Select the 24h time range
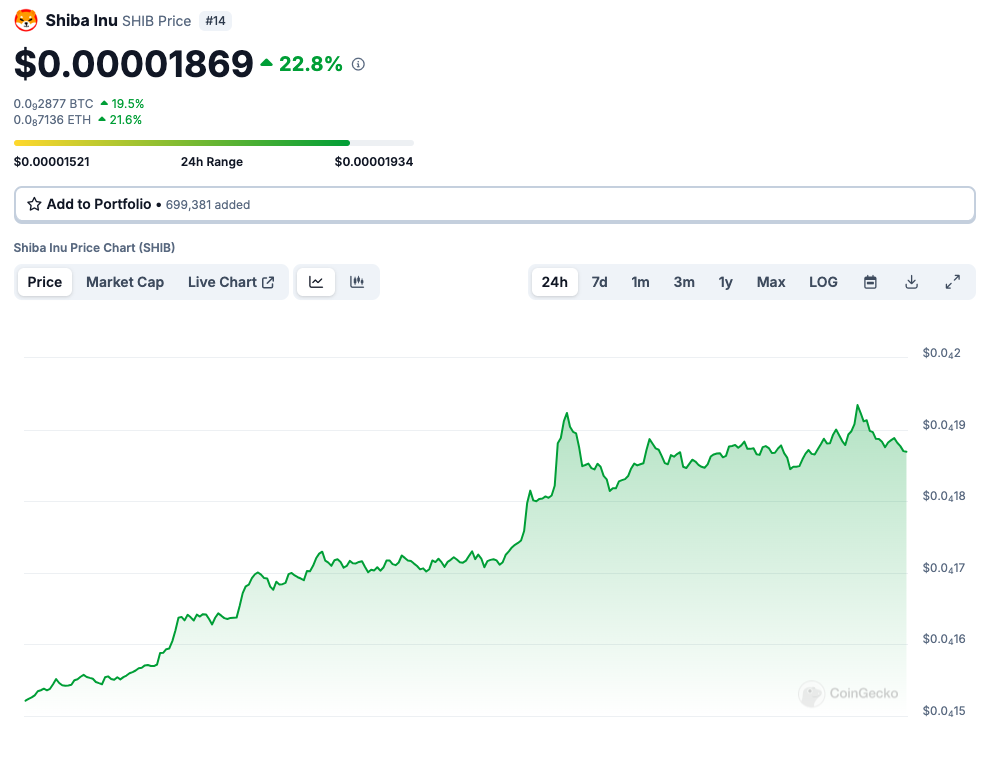Image resolution: width=996 pixels, height=760 pixels. point(555,282)
